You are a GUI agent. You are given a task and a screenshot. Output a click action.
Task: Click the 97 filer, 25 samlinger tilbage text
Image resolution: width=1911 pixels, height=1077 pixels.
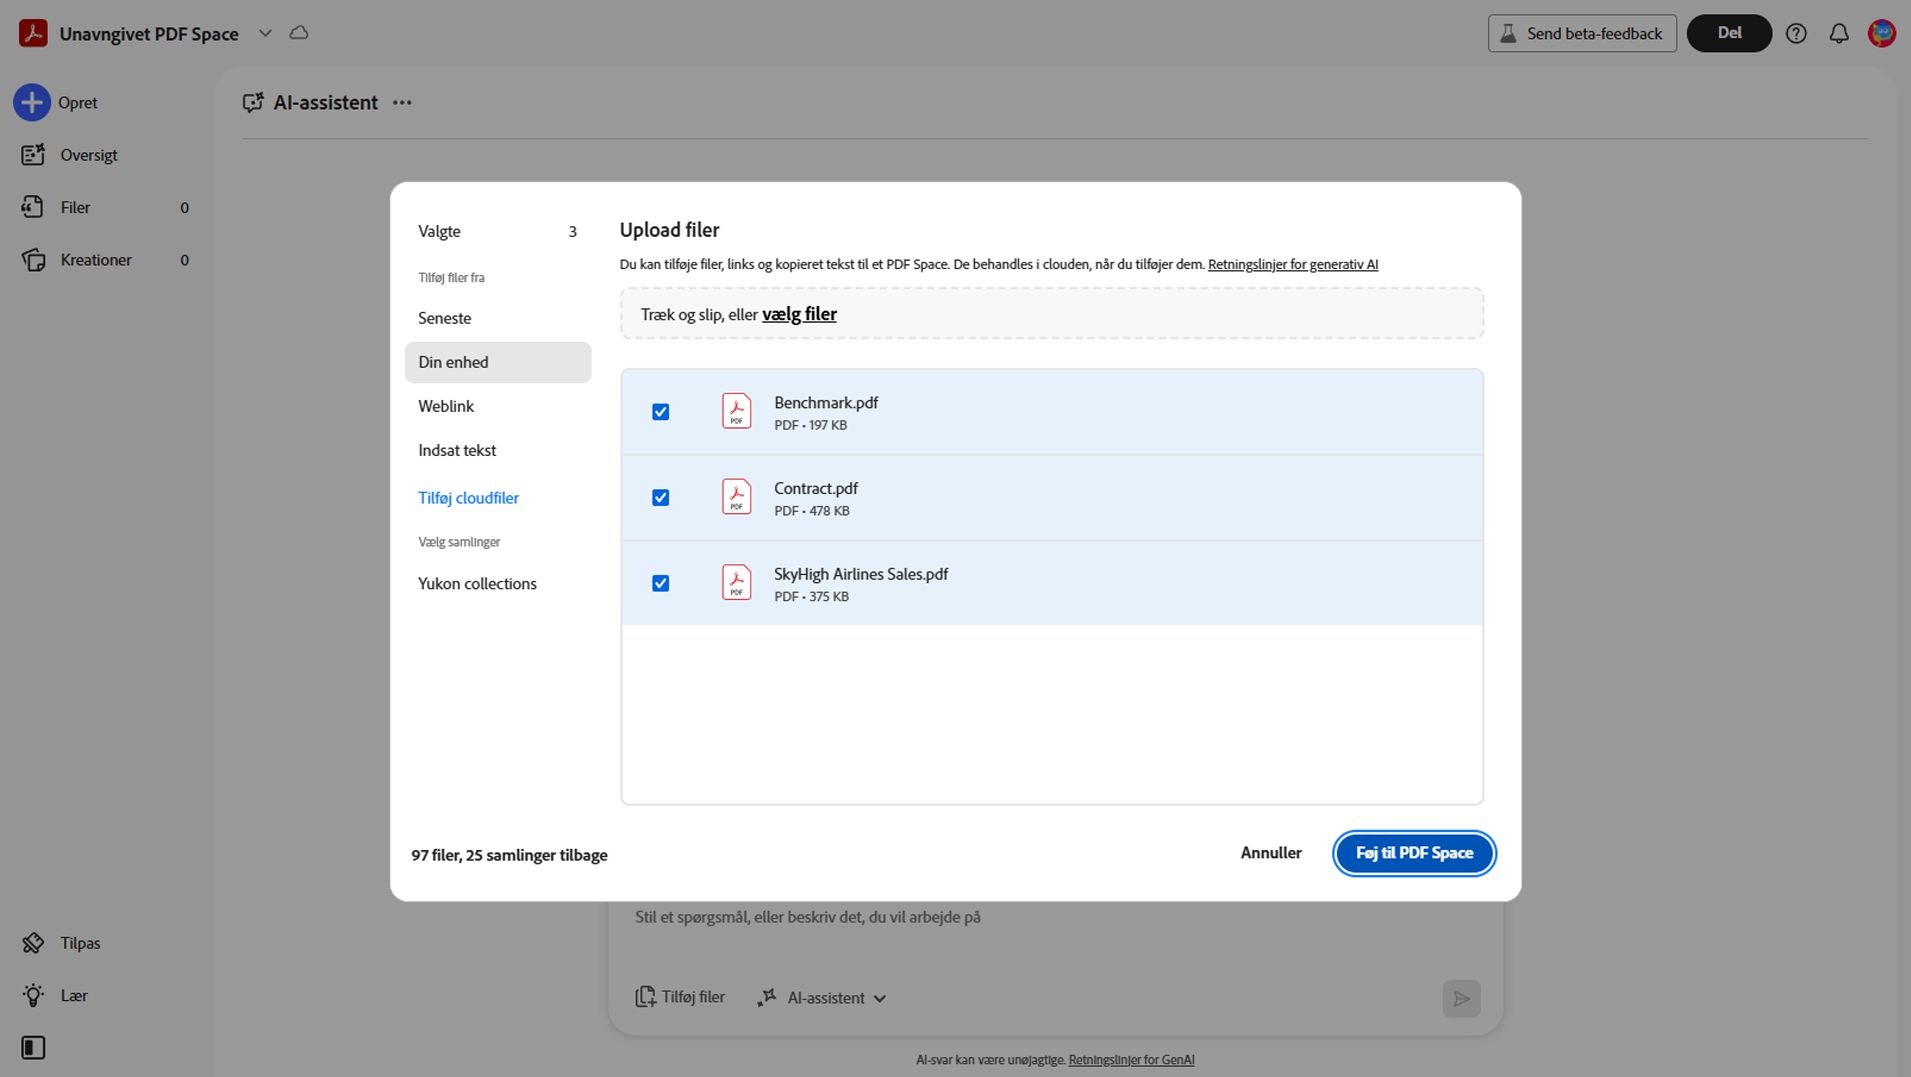click(x=509, y=855)
